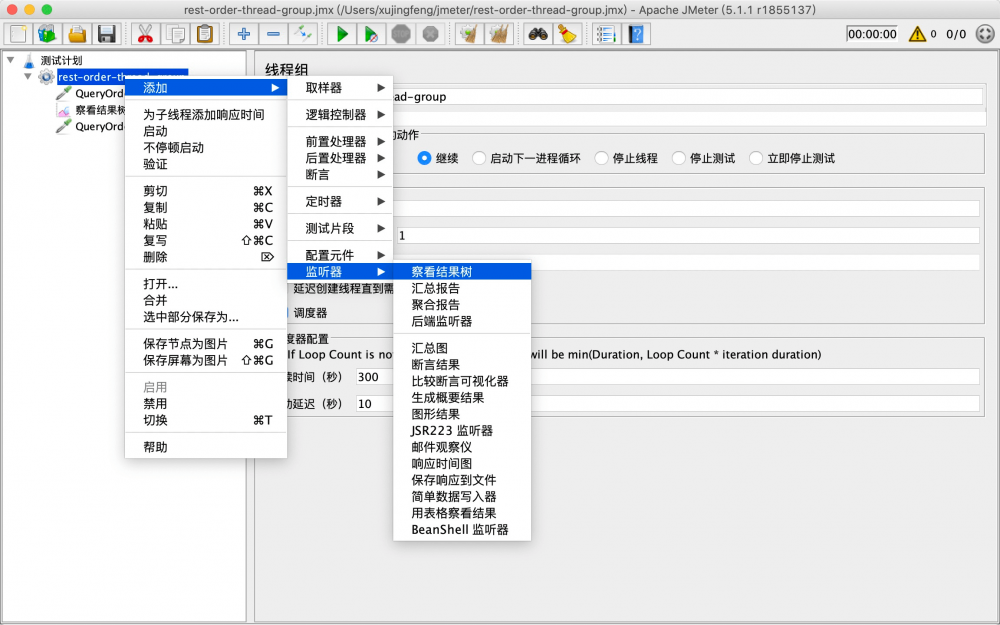Click the Clear results broom icon
1000x625 pixels.
click(x=565, y=33)
